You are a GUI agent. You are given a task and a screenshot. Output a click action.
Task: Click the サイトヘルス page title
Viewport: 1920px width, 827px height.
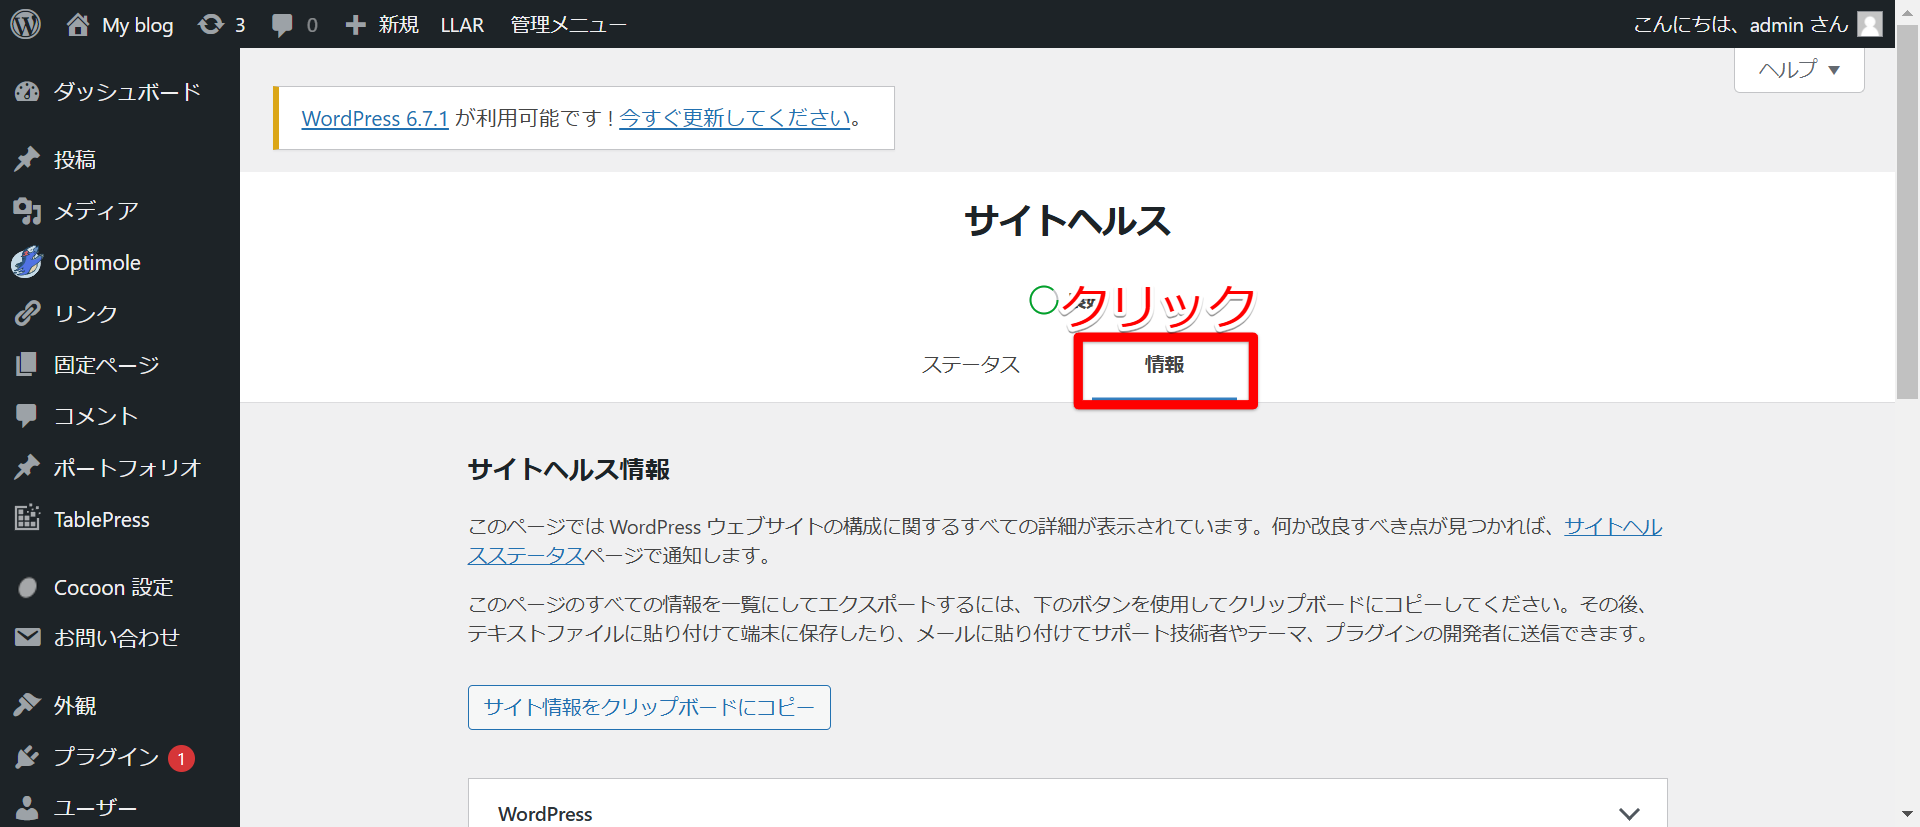1067,221
